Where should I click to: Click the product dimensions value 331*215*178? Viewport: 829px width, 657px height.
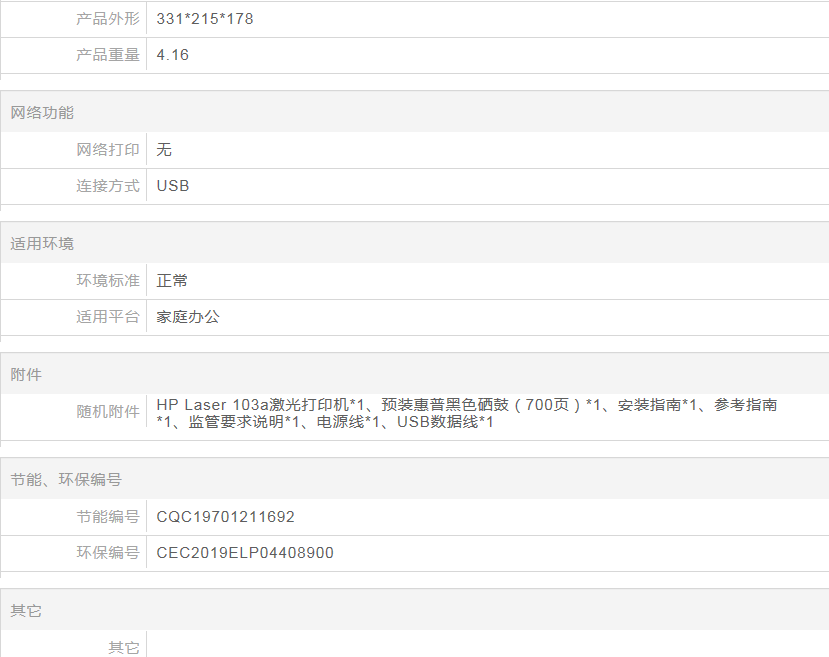[x=205, y=19]
